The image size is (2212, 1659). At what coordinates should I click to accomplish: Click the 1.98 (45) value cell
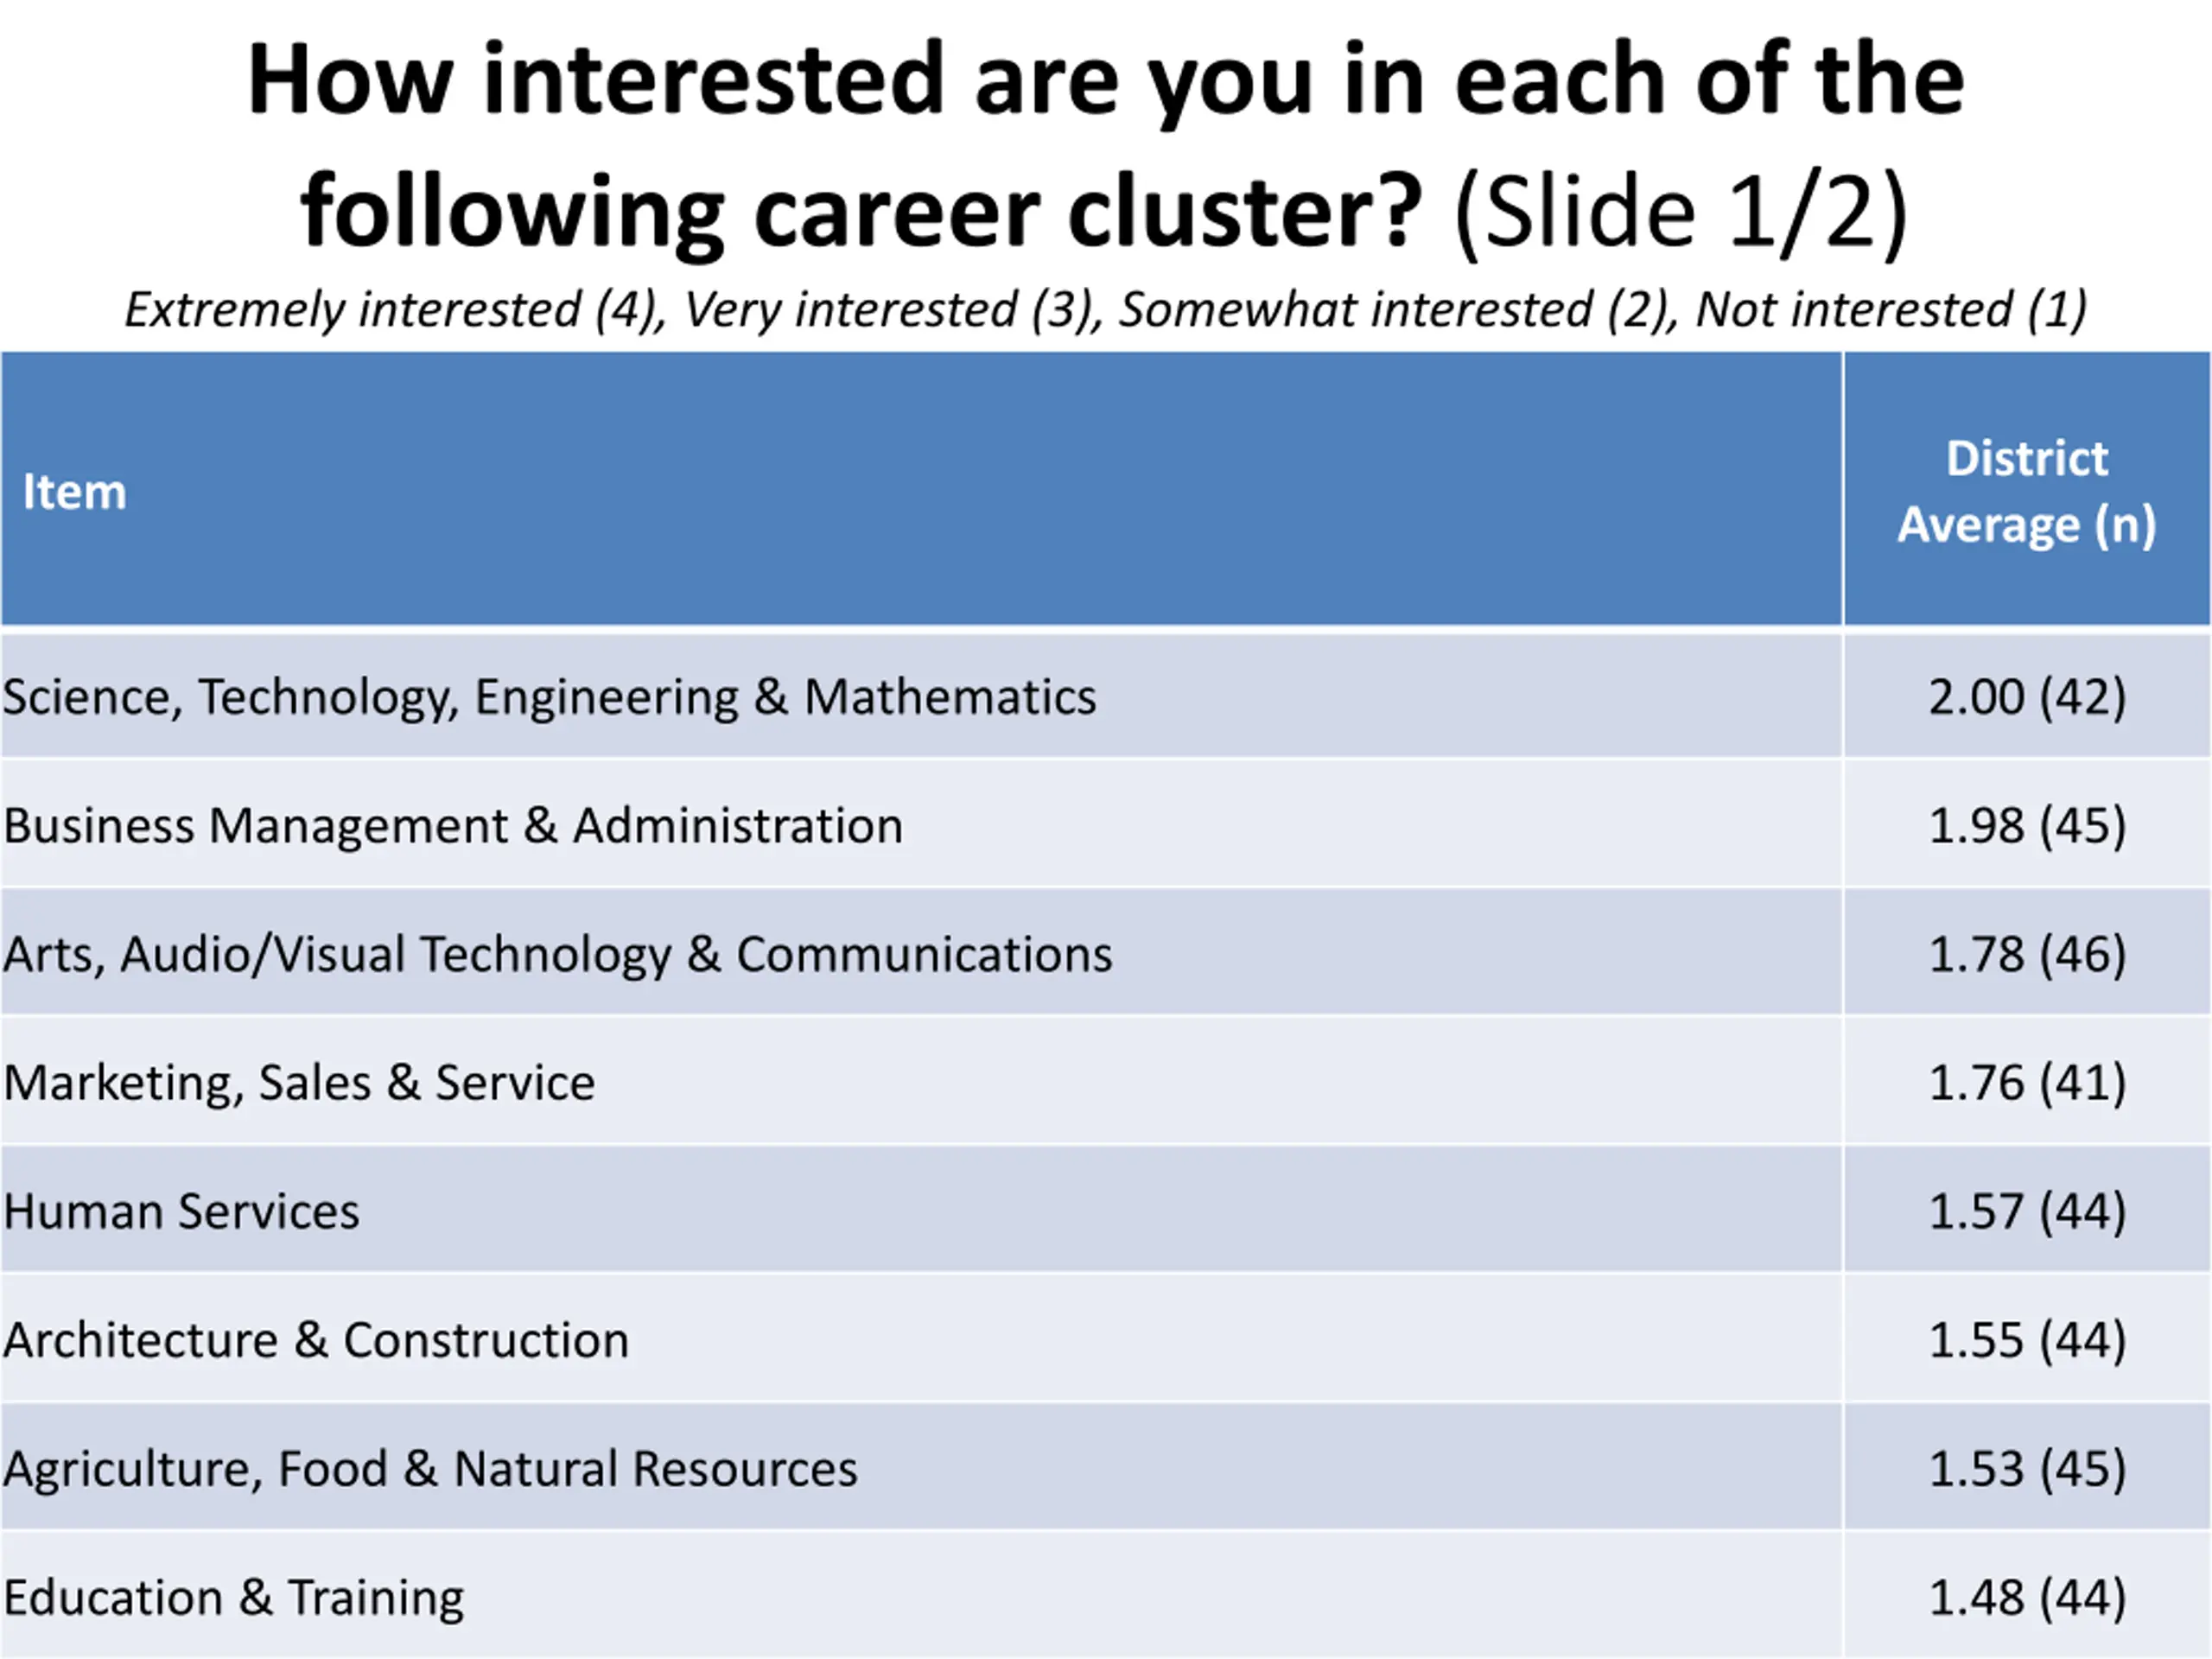tap(2027, 825)
